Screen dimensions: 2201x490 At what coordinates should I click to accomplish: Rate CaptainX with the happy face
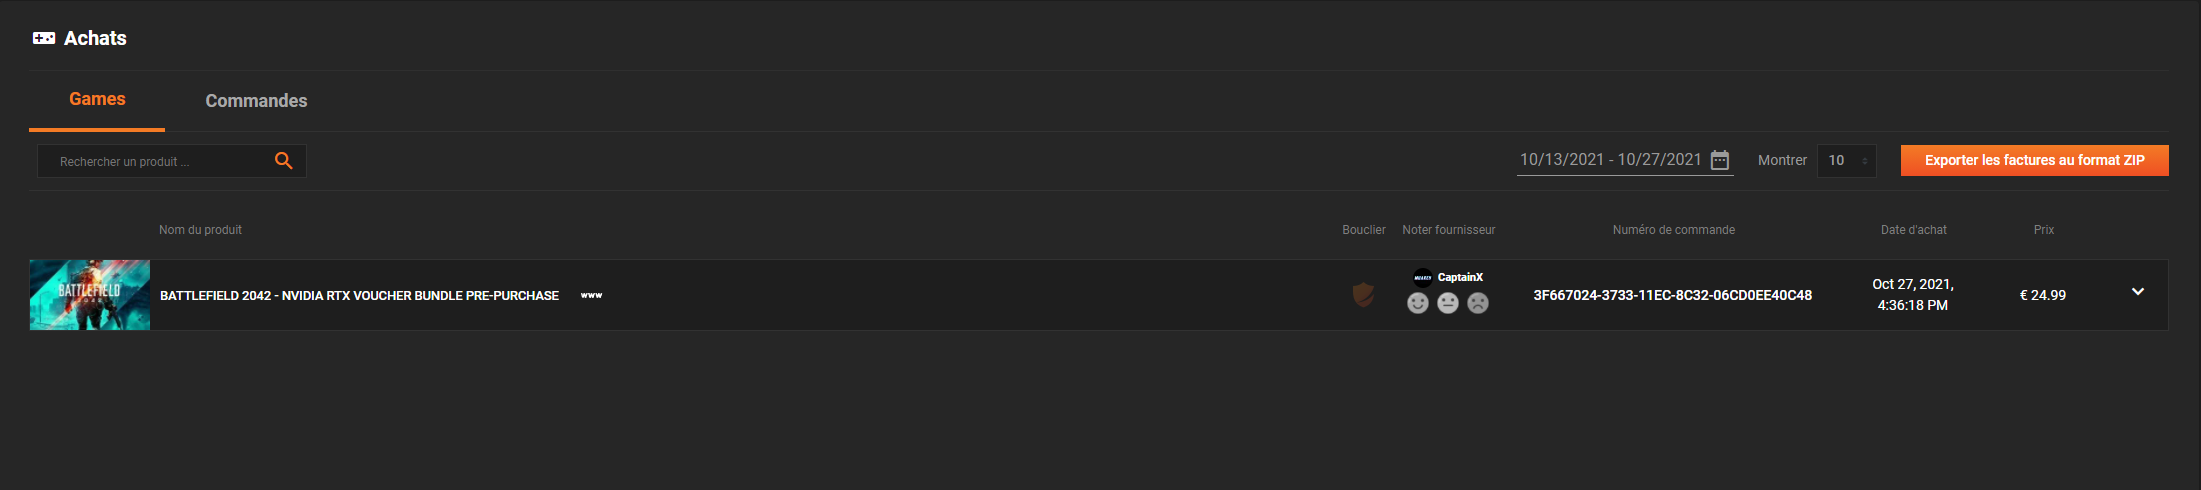click(x=1418, y=303)
